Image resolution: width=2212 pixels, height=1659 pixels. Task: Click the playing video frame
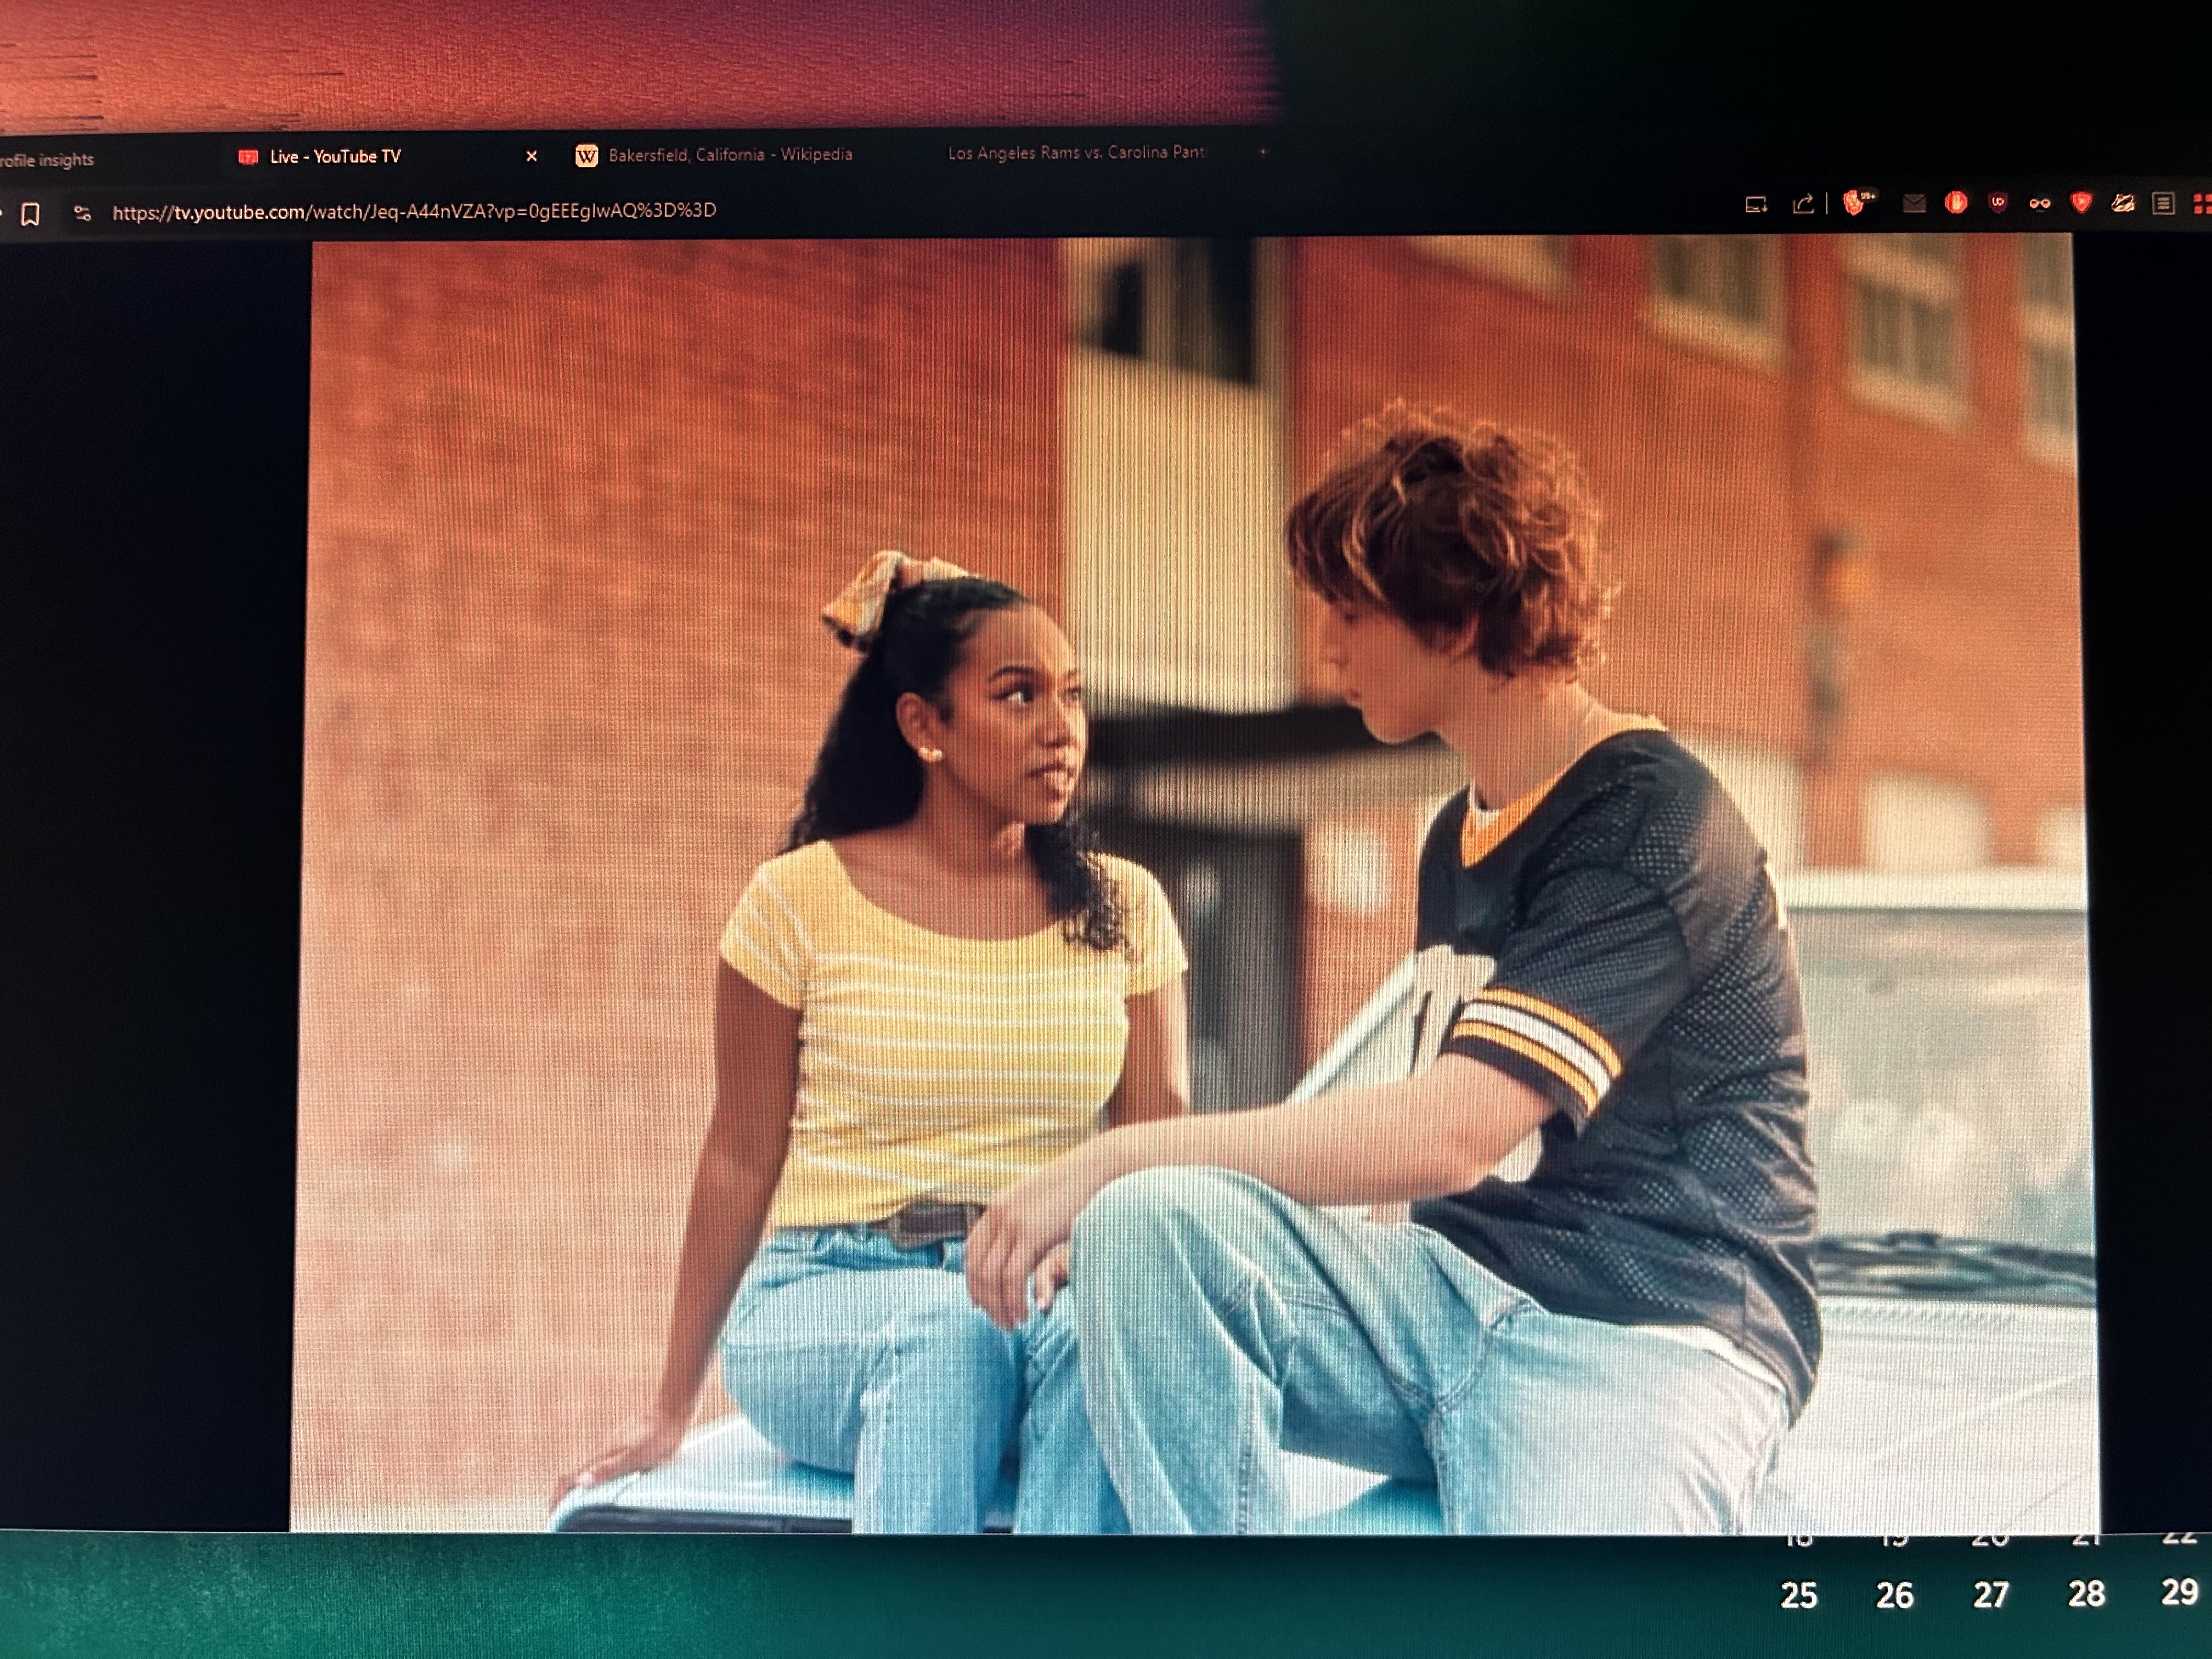(x=1190, y=880)
